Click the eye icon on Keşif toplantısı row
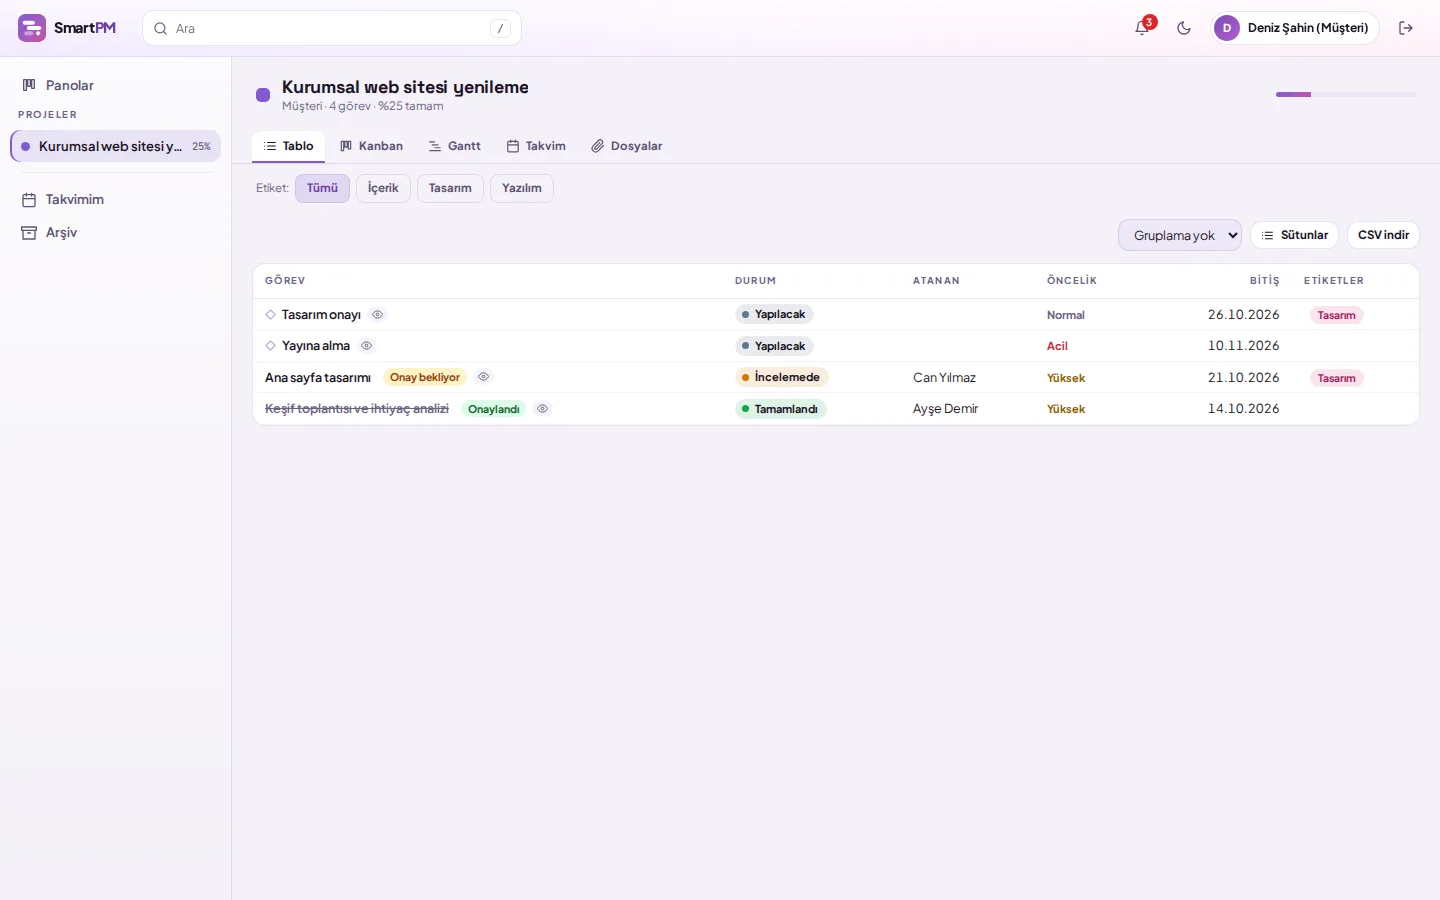 pos(543,409)
